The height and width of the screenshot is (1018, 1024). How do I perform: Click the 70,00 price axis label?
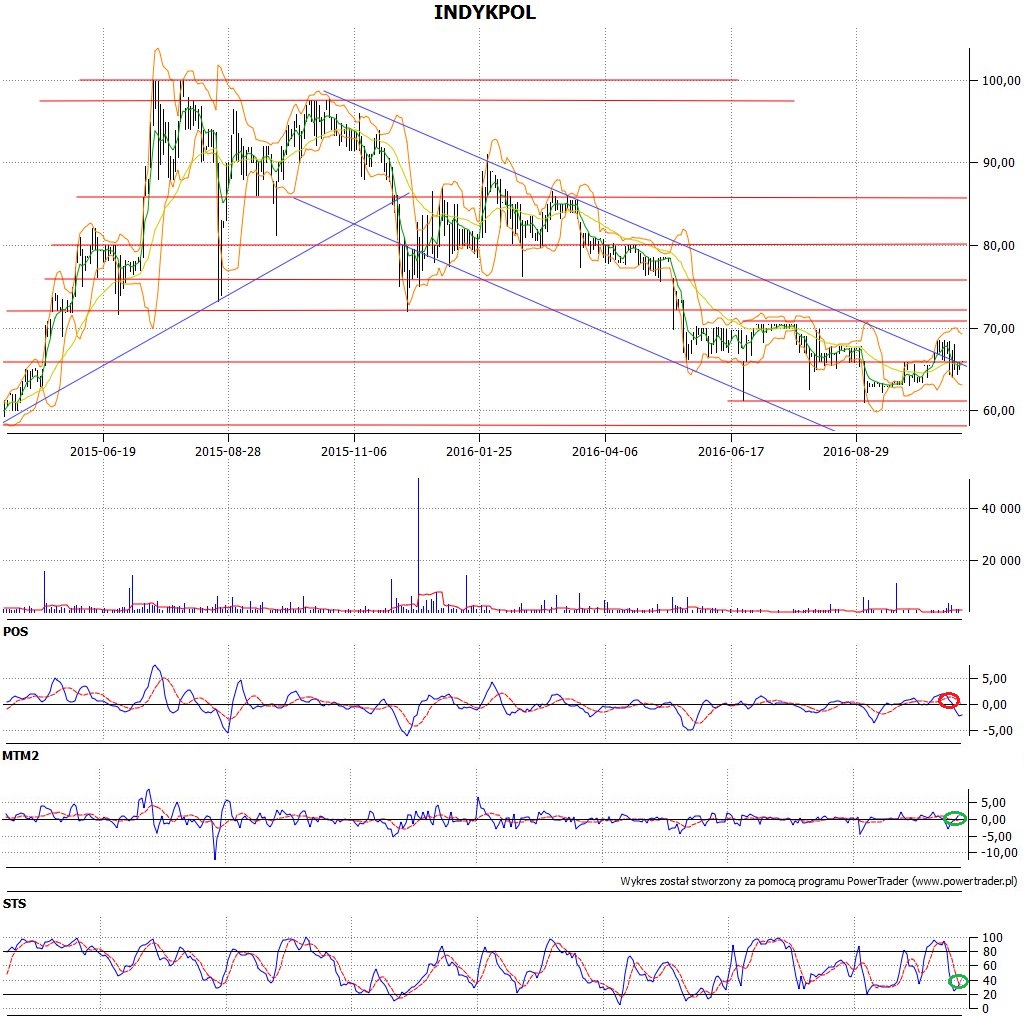pos(999,328)
